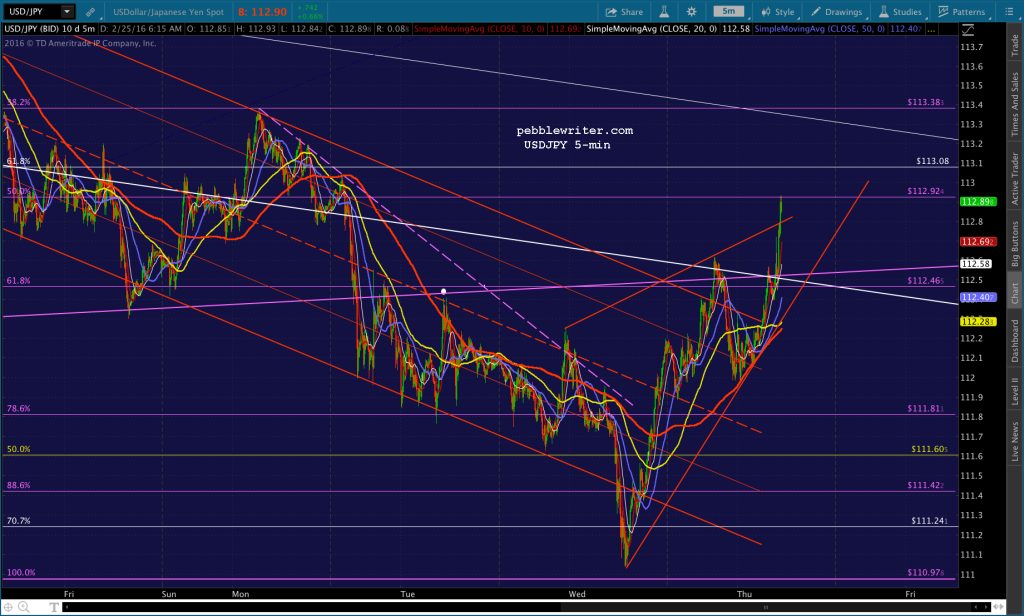
Task: Click the 70.7% Fibonacci label
Action: [18, 521]
